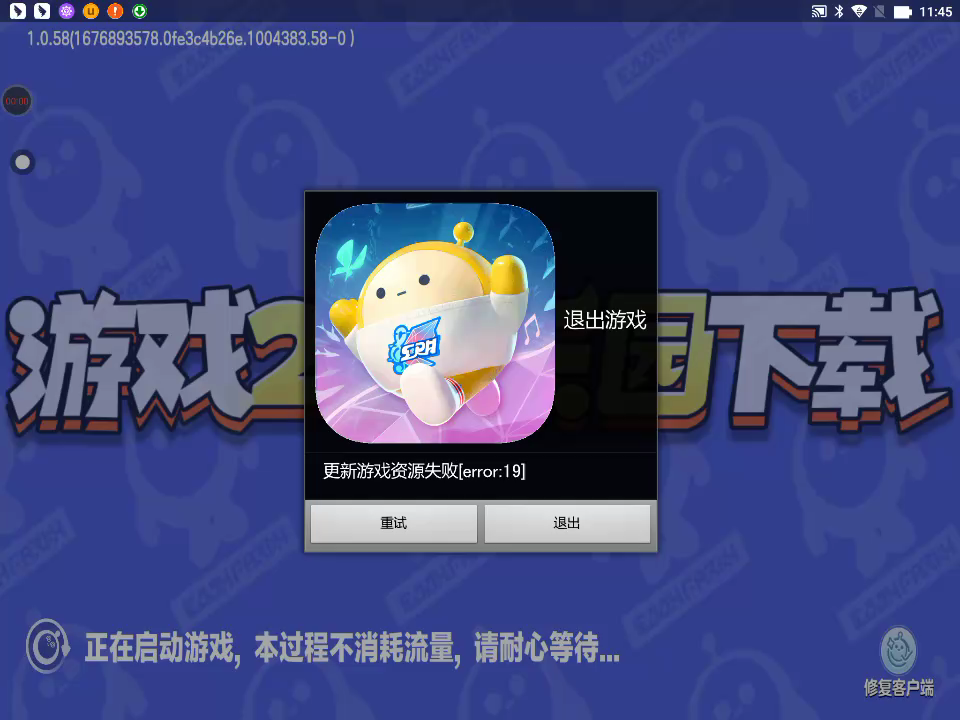Viewport: 960px width, 720px height.
Task: Click the spinning loading icon at bottom-left
Action: click(x=46, y=646)
